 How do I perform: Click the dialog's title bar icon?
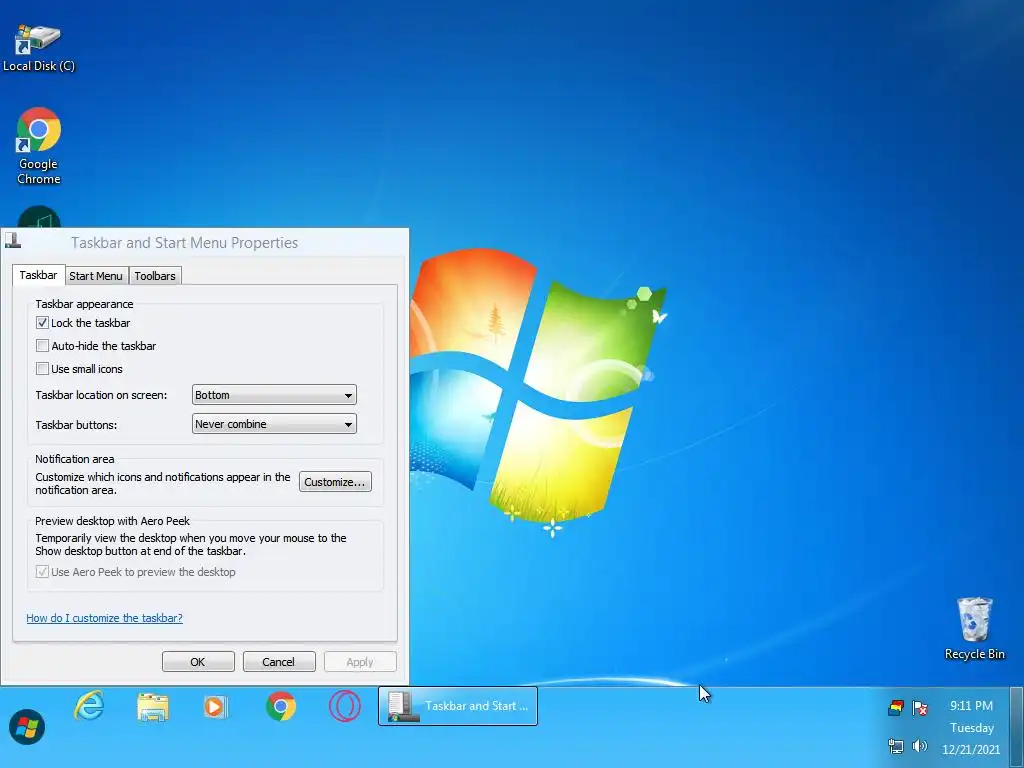tap(13, 241)
